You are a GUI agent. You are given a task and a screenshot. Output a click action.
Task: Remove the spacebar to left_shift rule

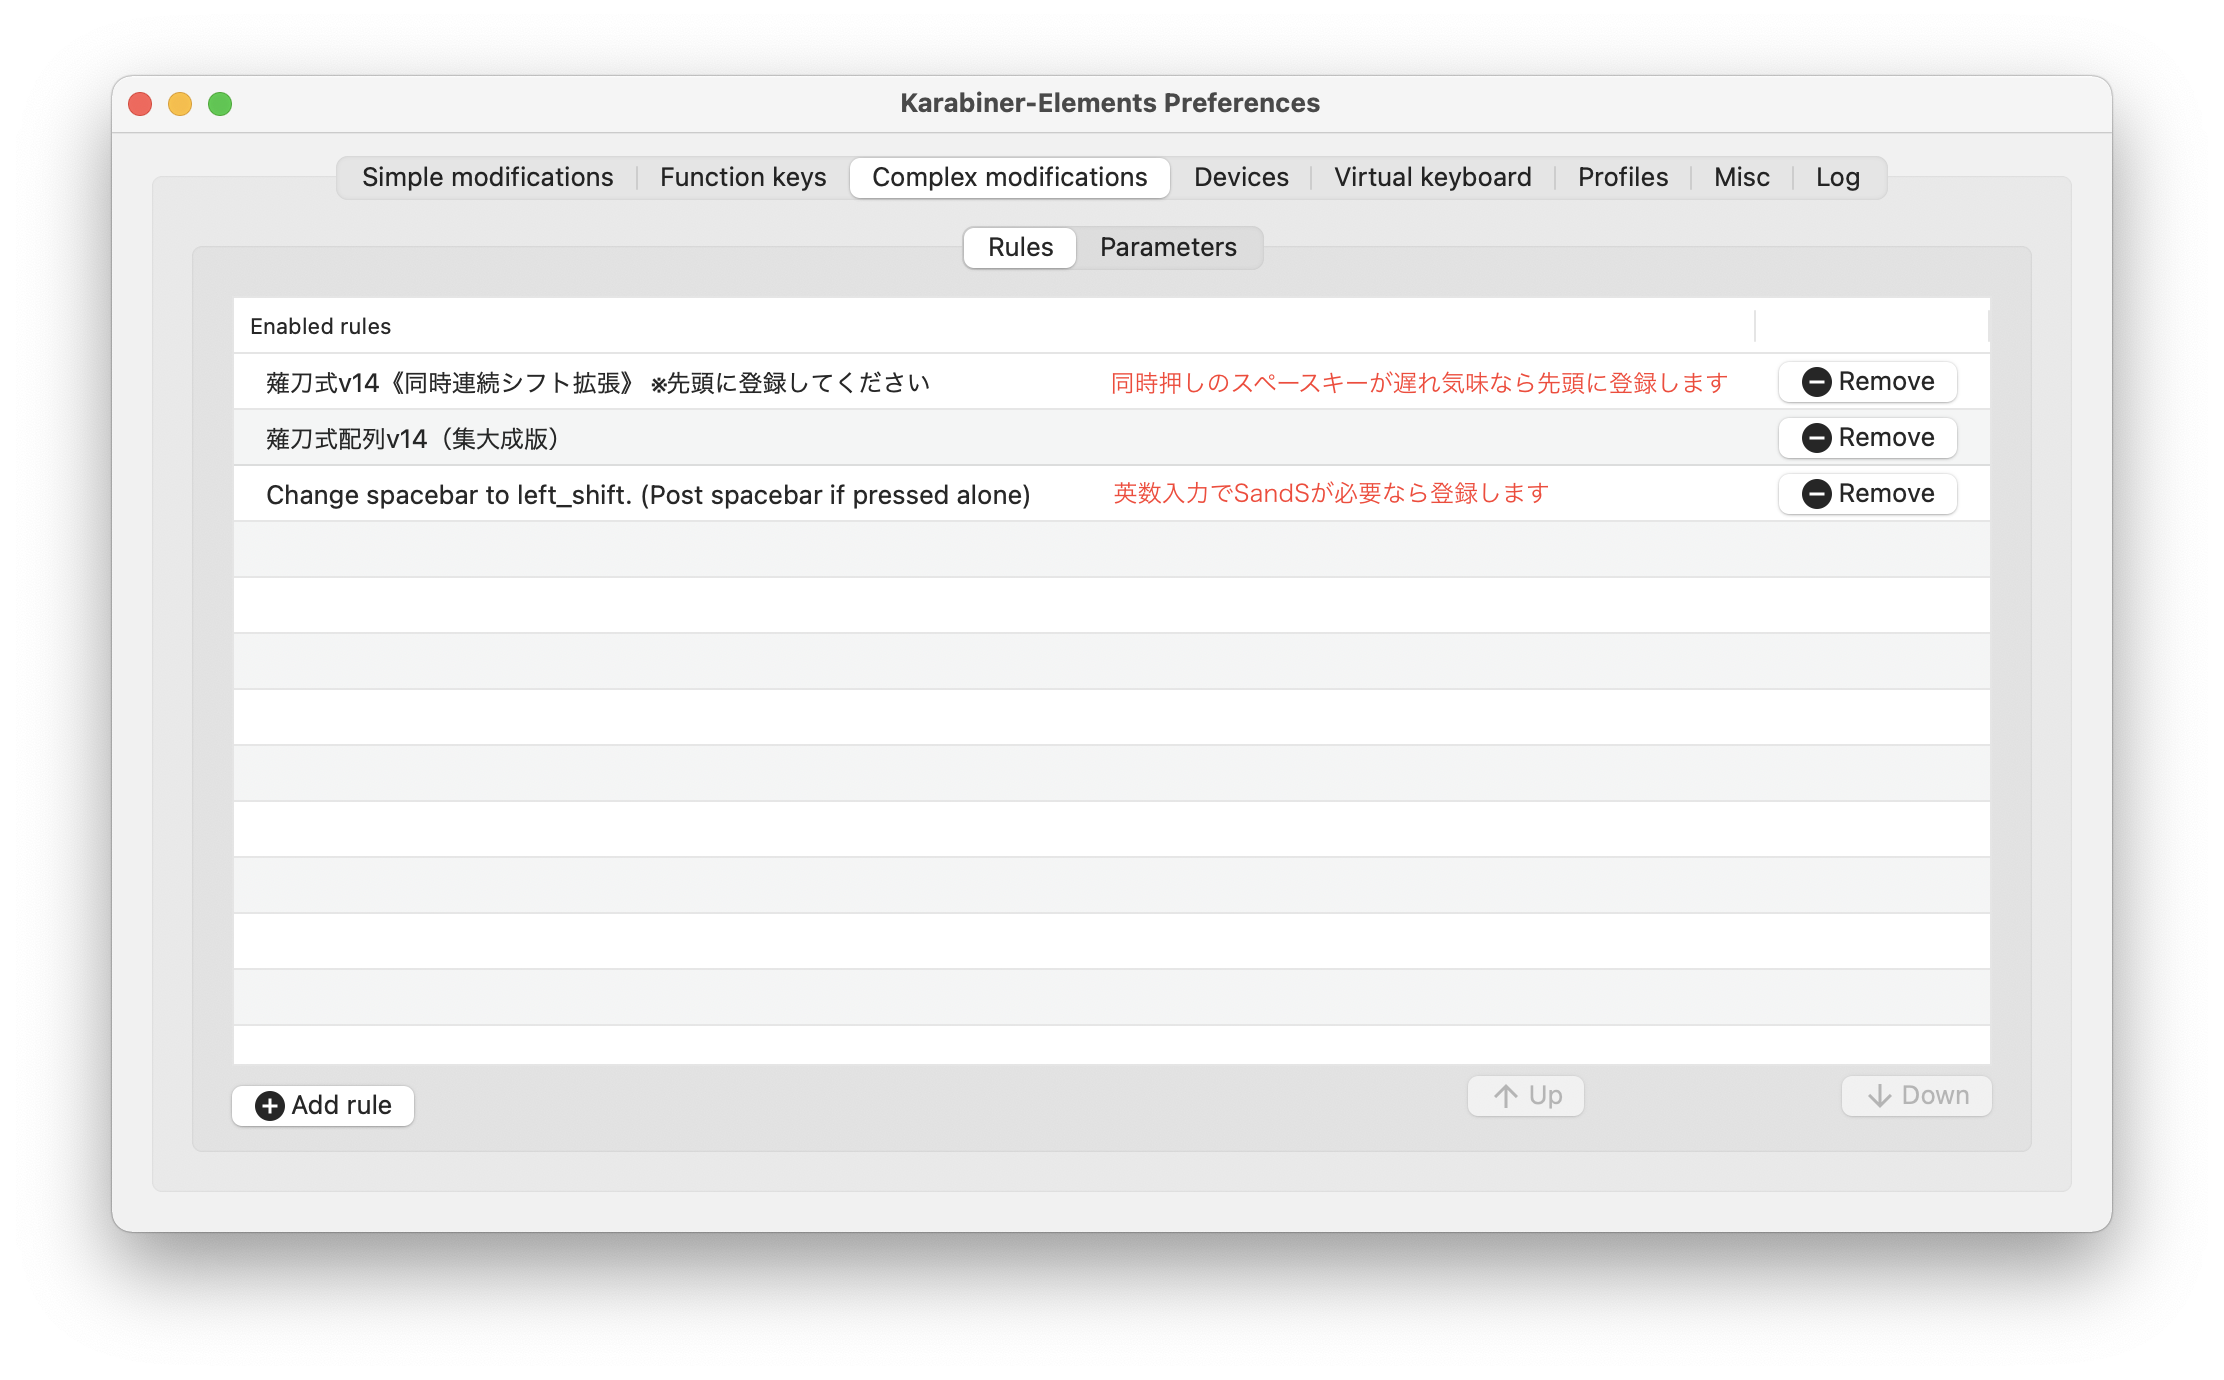click(x=1867, y=494)
